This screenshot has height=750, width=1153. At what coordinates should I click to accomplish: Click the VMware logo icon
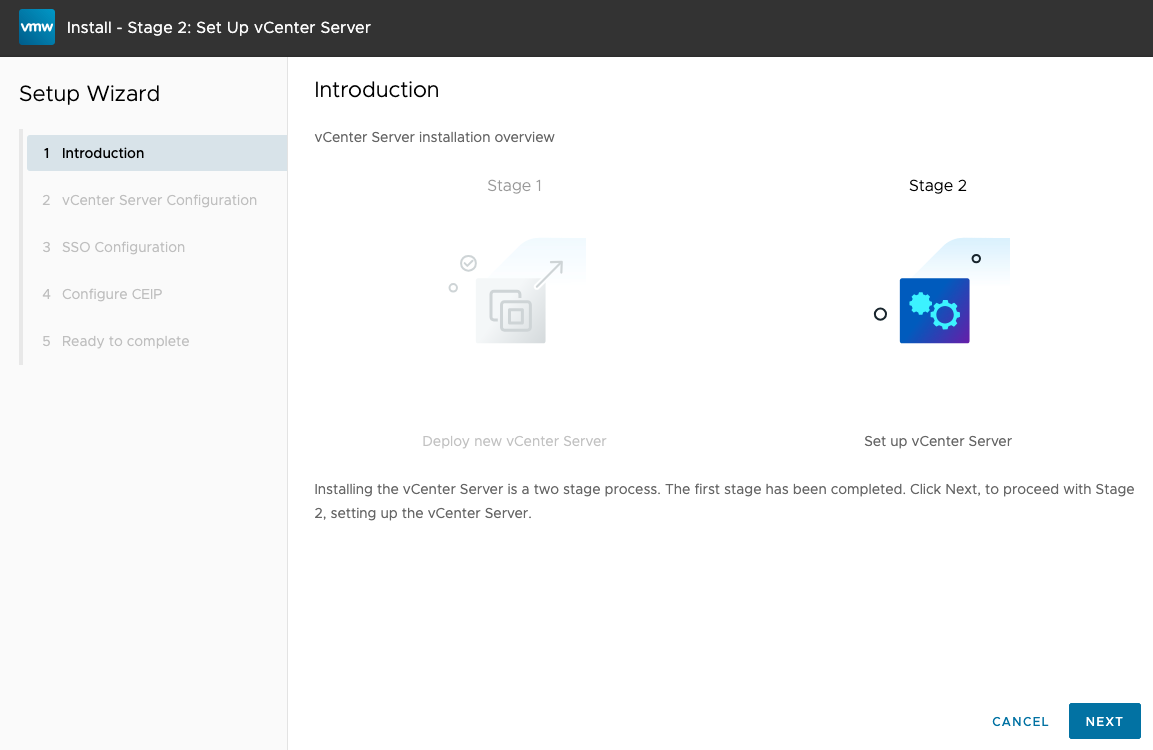point(37,27)
